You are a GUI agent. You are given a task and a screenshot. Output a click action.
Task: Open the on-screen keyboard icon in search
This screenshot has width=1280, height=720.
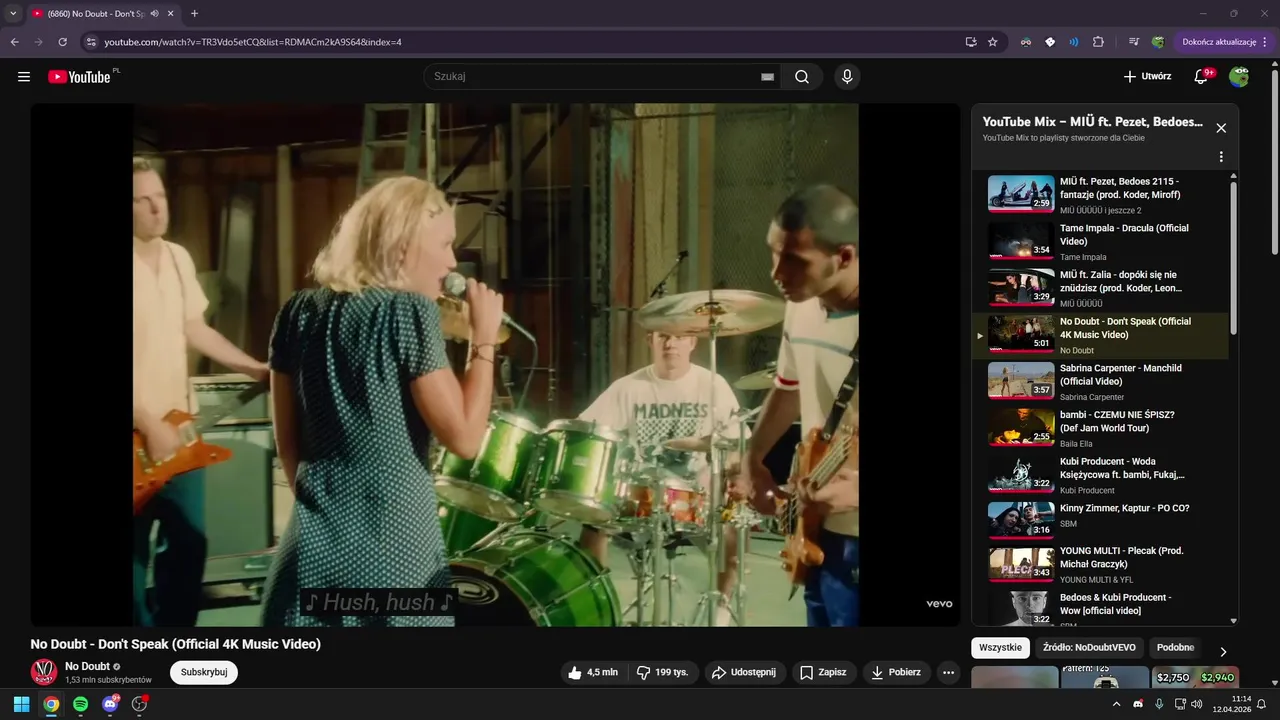pyautogui.click(x=768, y=77)
